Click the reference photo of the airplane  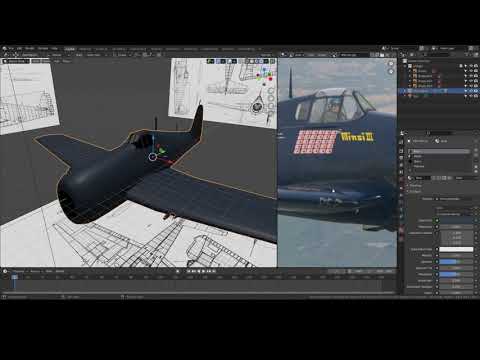click(337, 162)
